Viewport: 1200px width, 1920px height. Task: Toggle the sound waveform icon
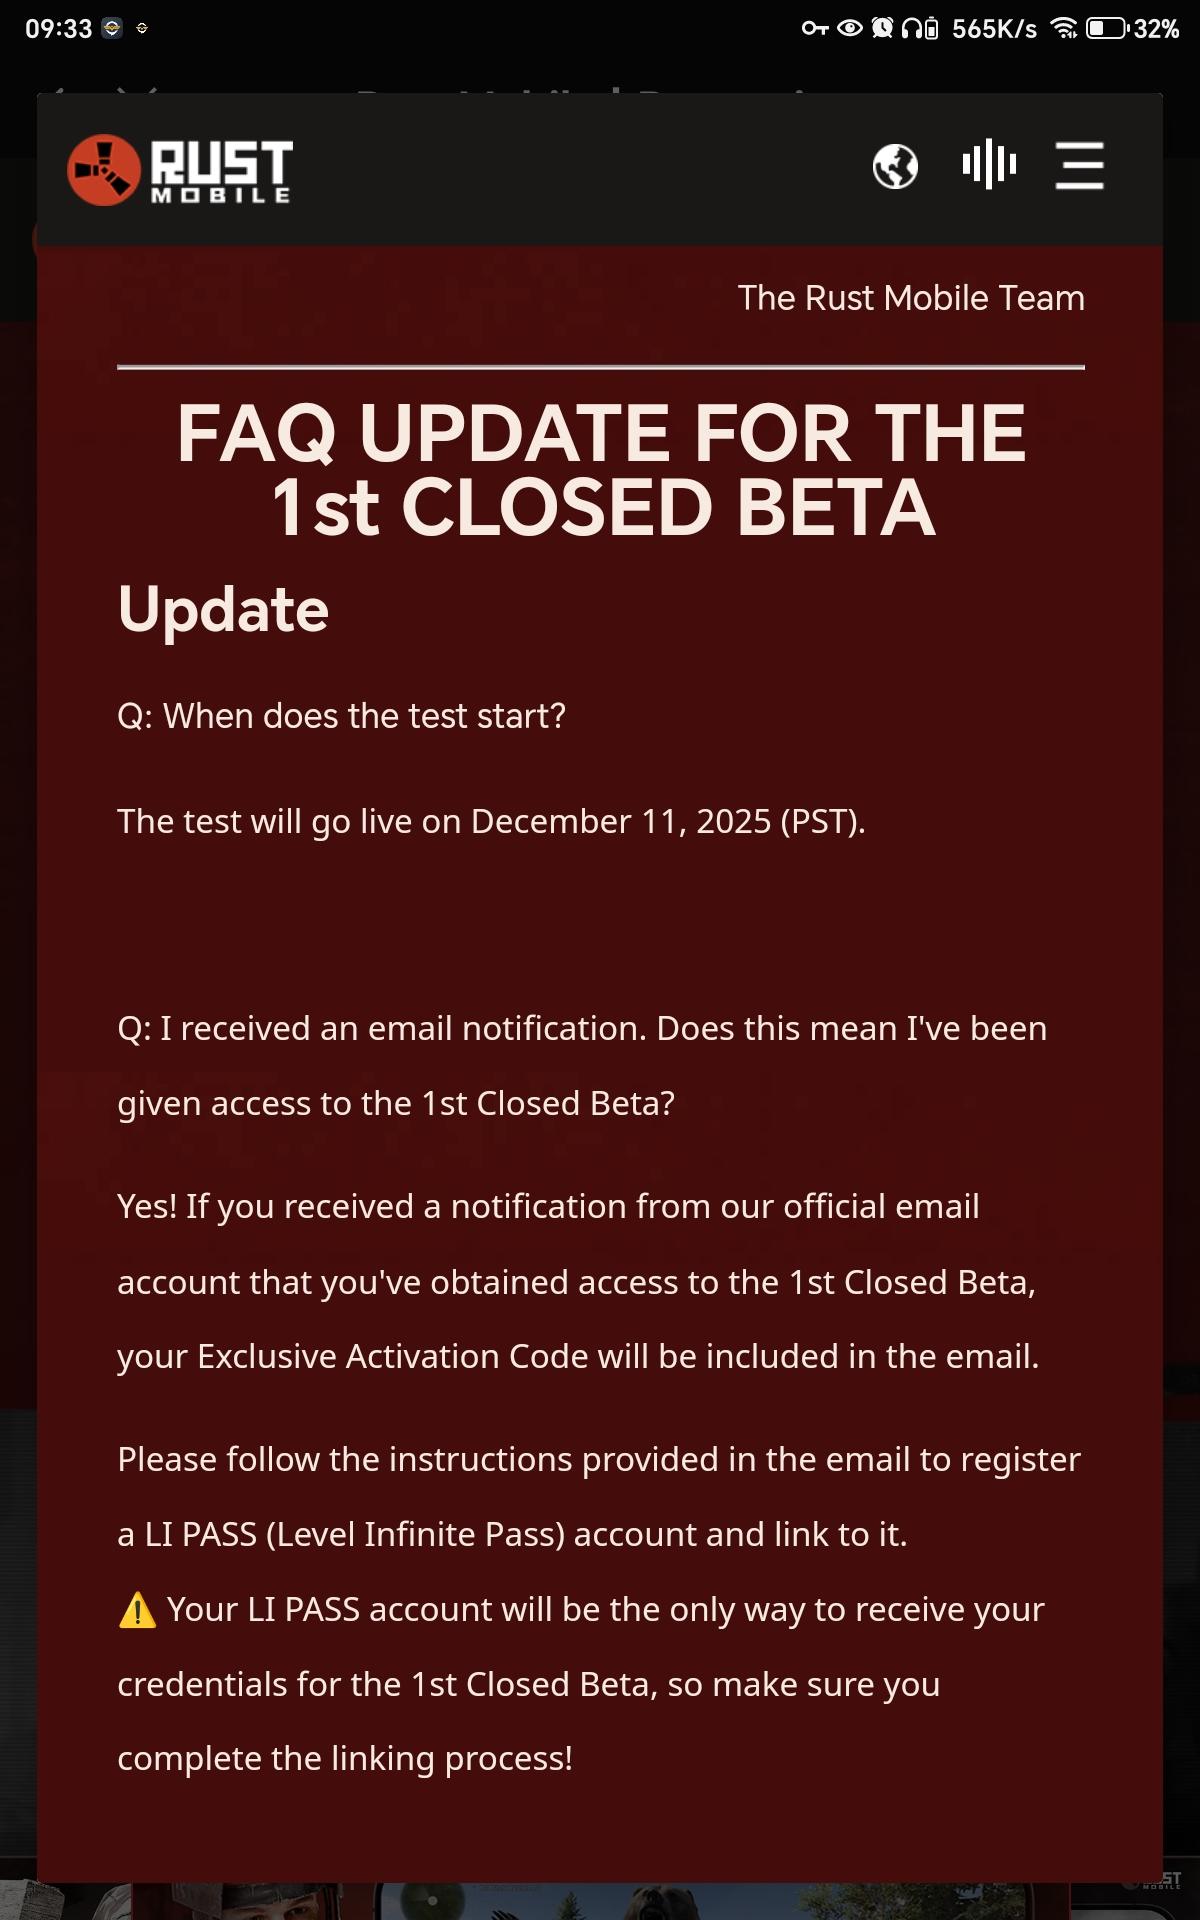click(x=989, y=164)
